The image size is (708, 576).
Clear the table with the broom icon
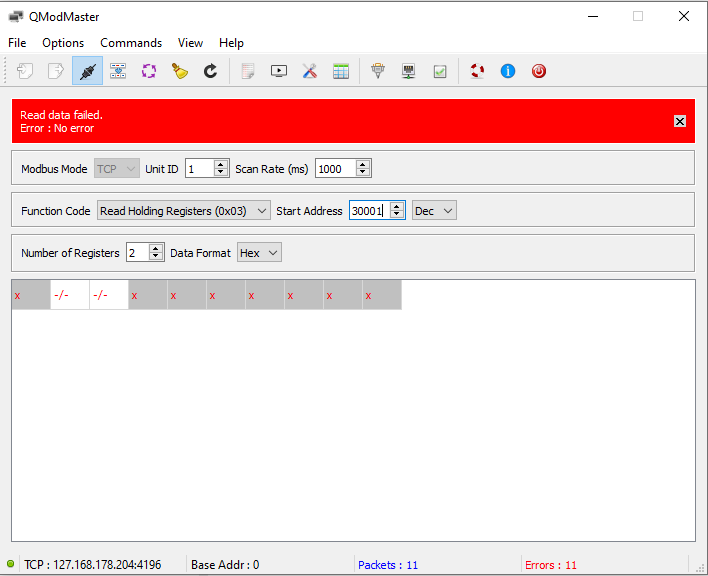click(180, 71)
